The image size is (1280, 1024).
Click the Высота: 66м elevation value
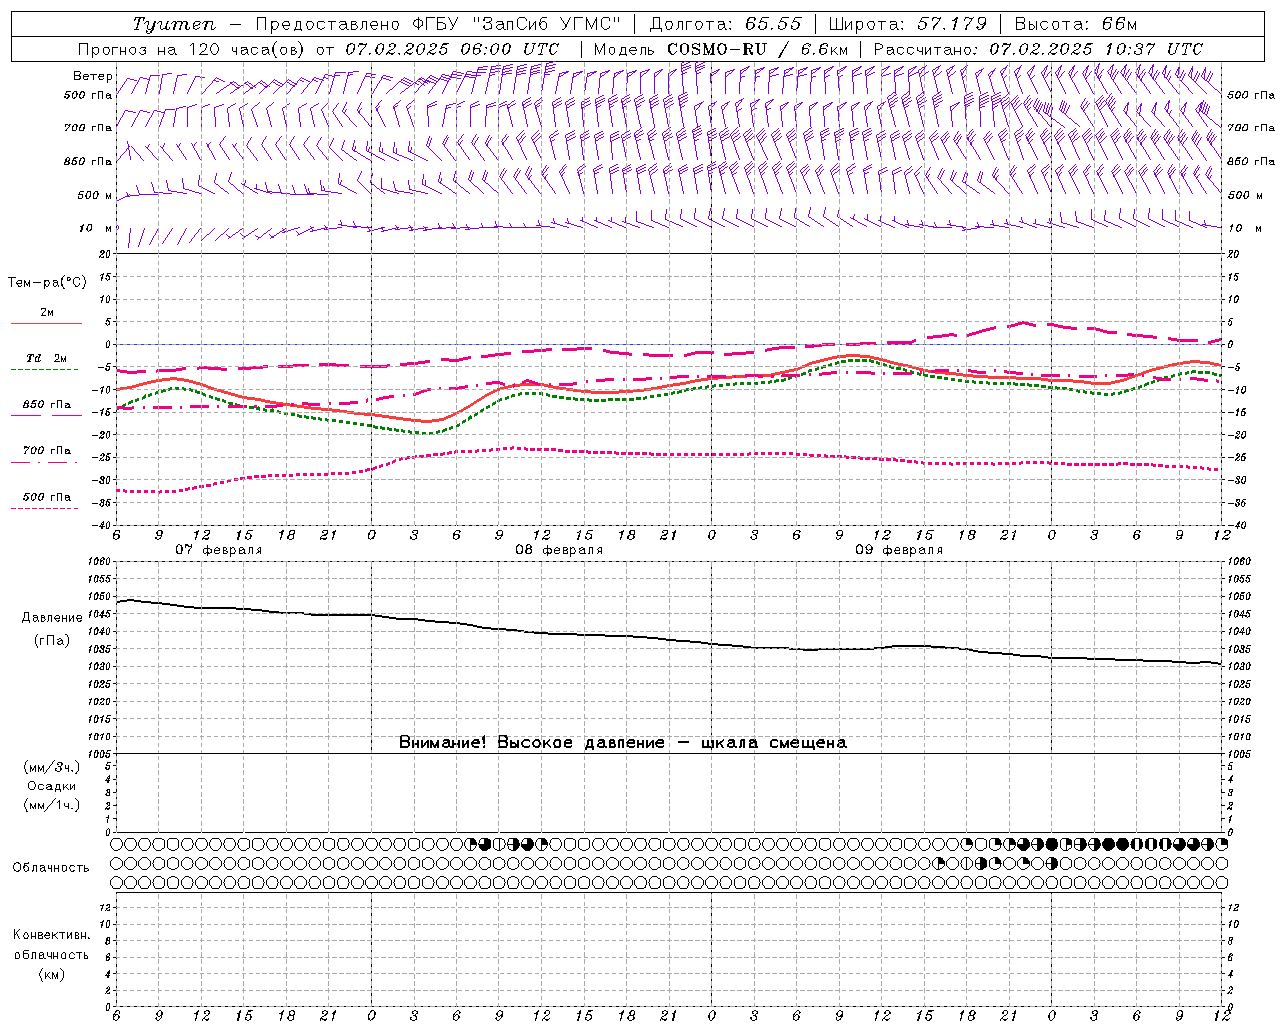pos(1075,24)
